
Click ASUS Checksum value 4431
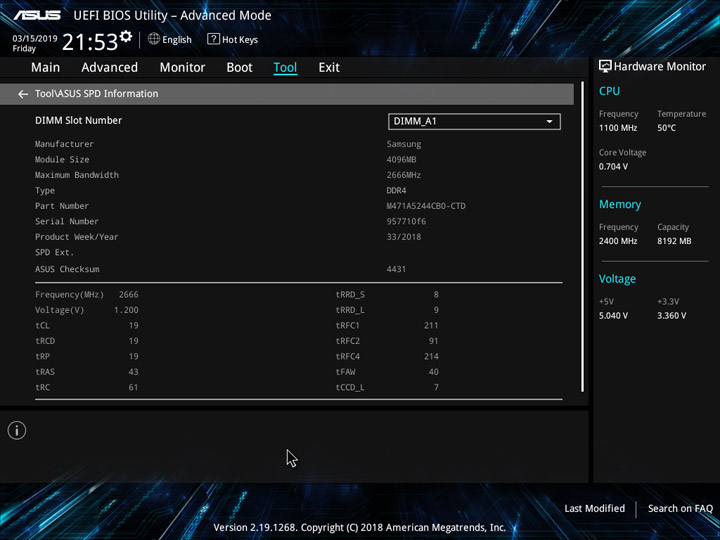click(x=396, y=269)
